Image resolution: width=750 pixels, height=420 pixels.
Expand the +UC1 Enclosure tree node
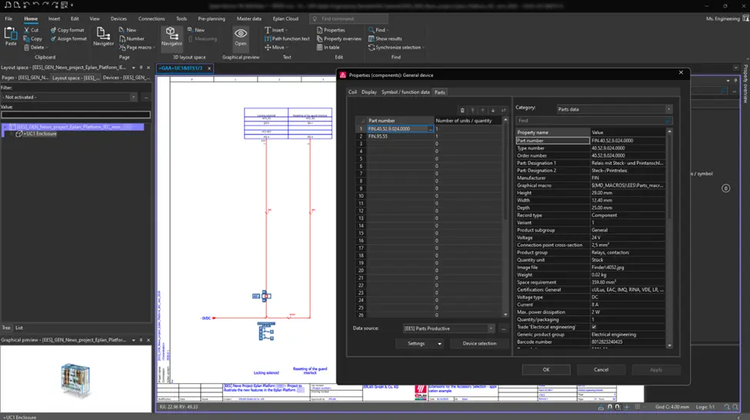[x=13, y=135]
